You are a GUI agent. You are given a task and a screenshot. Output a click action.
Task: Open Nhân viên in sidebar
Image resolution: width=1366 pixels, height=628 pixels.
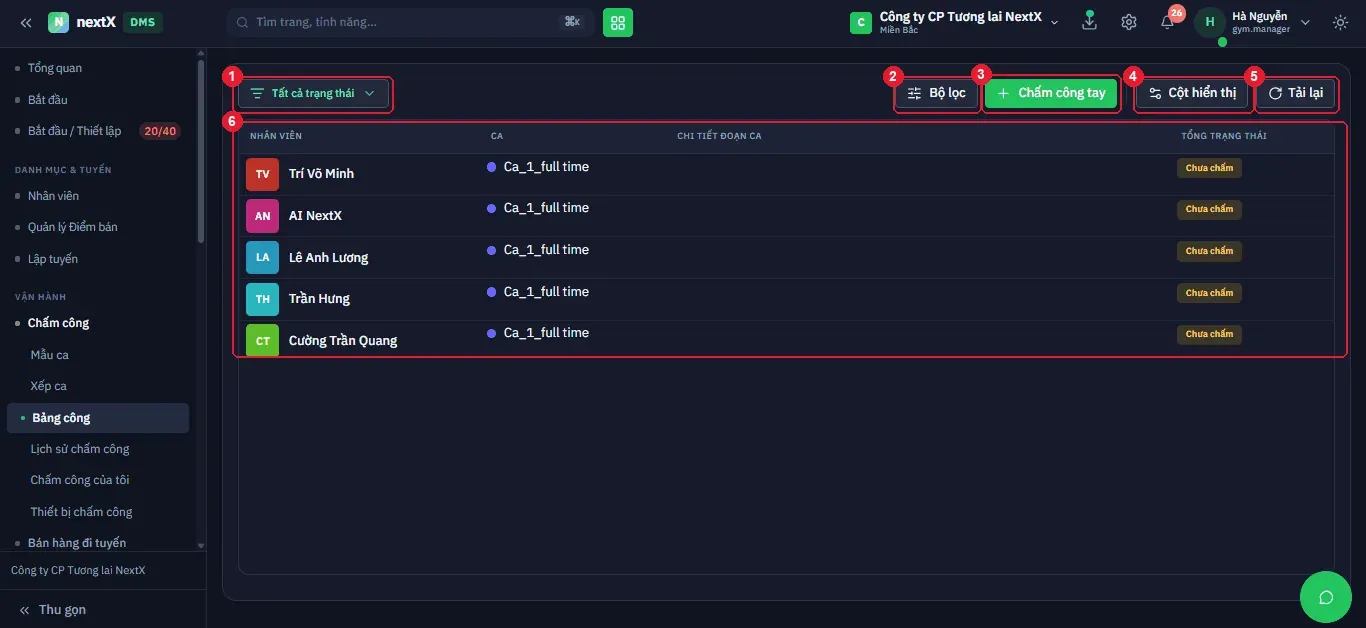pyautogui.click(x=53, y=196)
